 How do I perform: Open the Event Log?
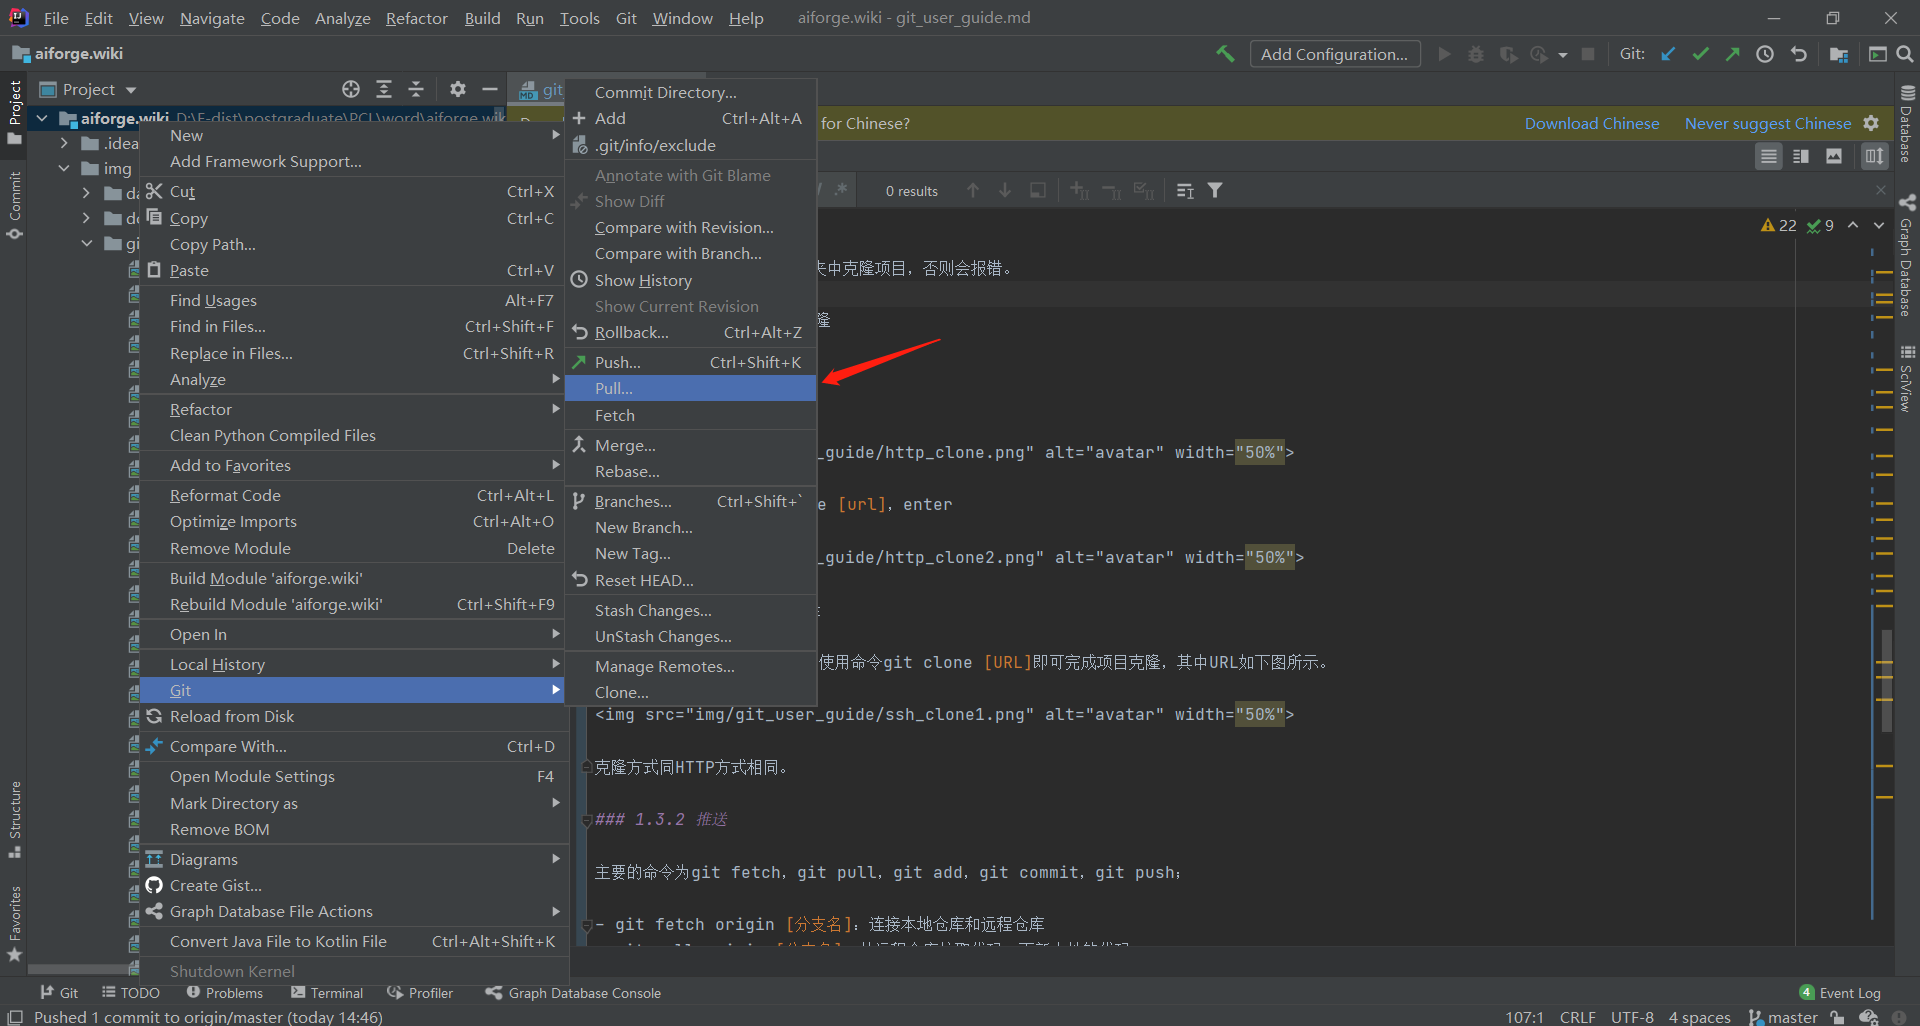1840,993
